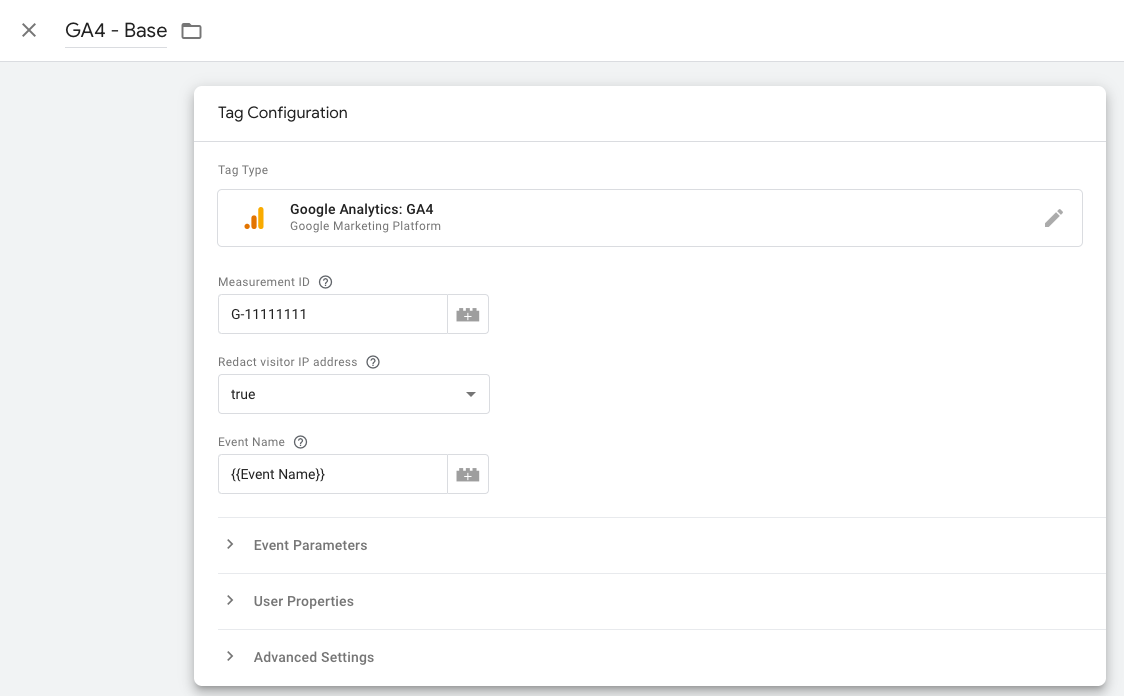Click the Google Analytics bar chart logo

coord(254,218)
